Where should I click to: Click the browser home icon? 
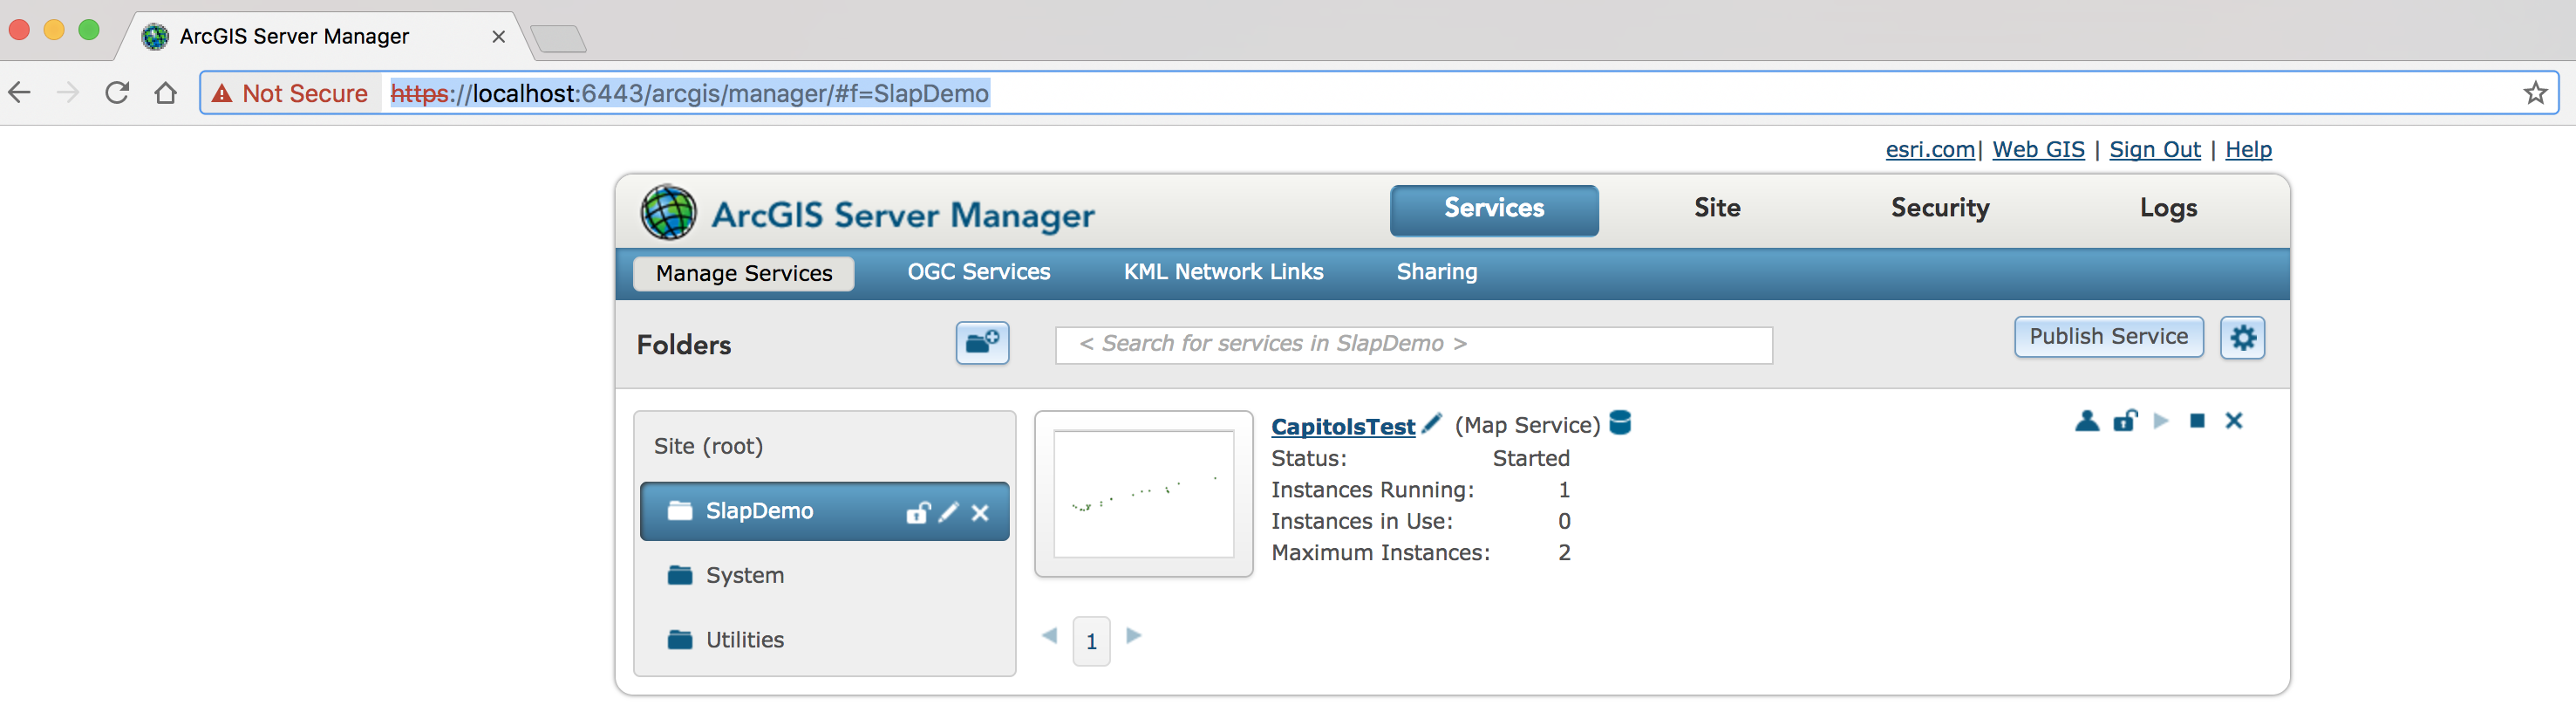pos(166,93)
